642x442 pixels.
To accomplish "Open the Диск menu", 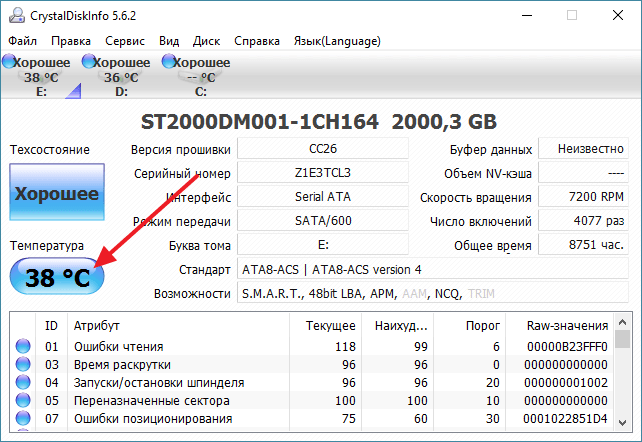I will pyautogui.click(x=206, y=41).
